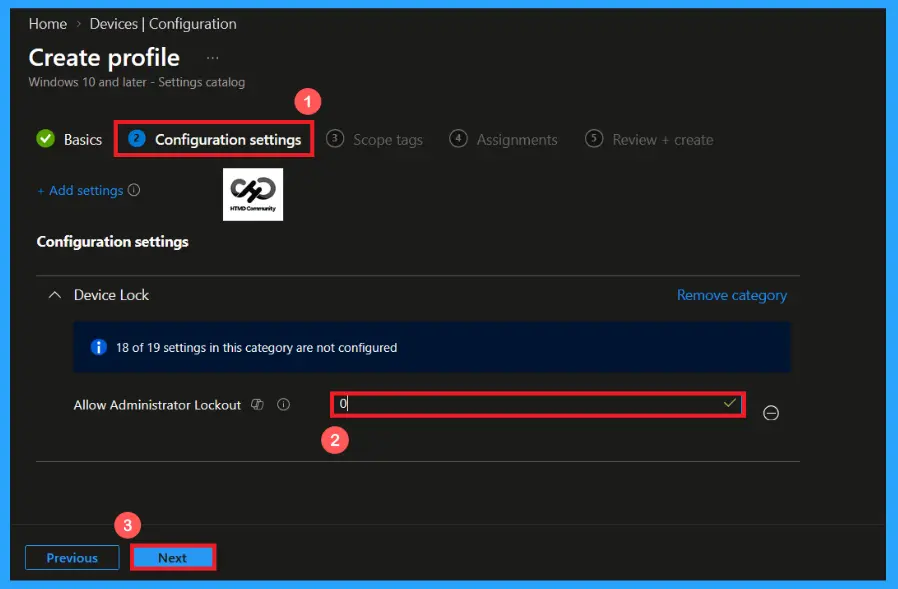Remove the Allow Administrator Lockout setting via minus icon
Image resolution: width=898 pixels, height=589 pixels.
coord(771,413)
